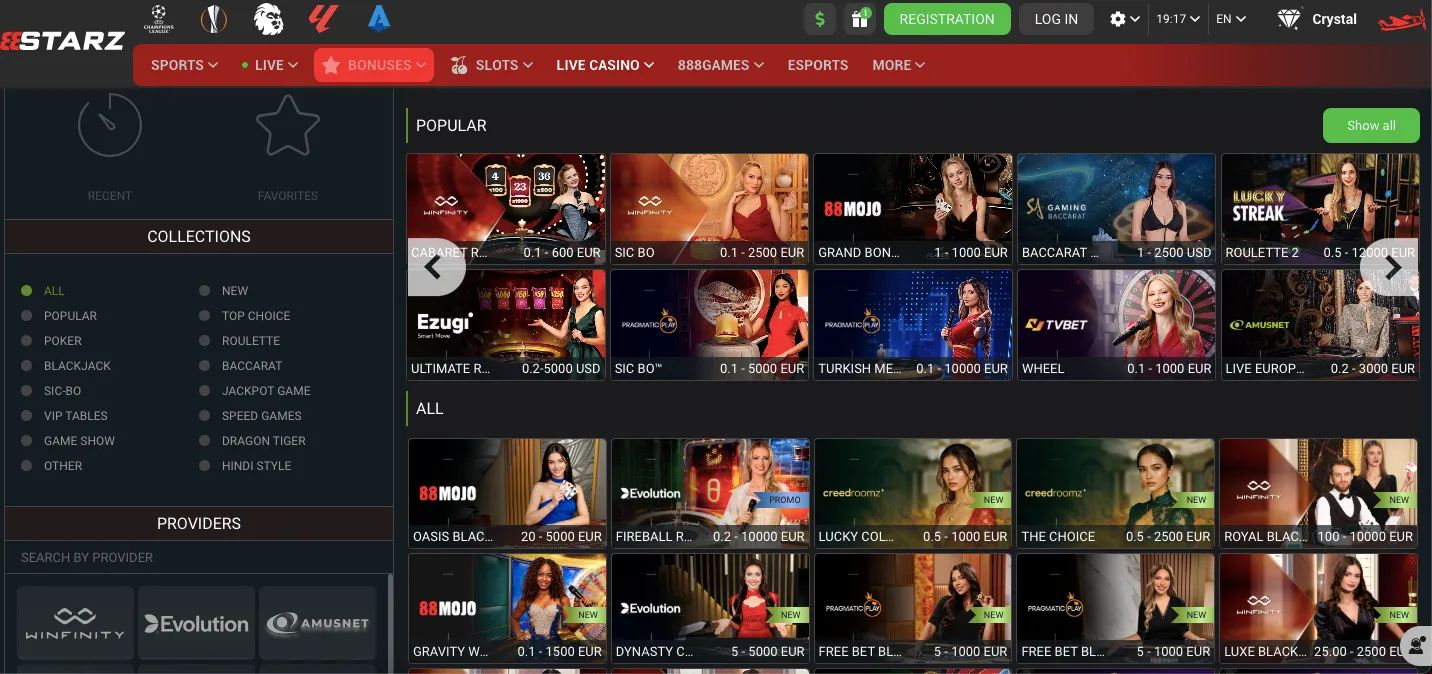Expand the BONUSES menu dropdown
The height and width of the screenshot is (674, 1432).
pos(374,65)
